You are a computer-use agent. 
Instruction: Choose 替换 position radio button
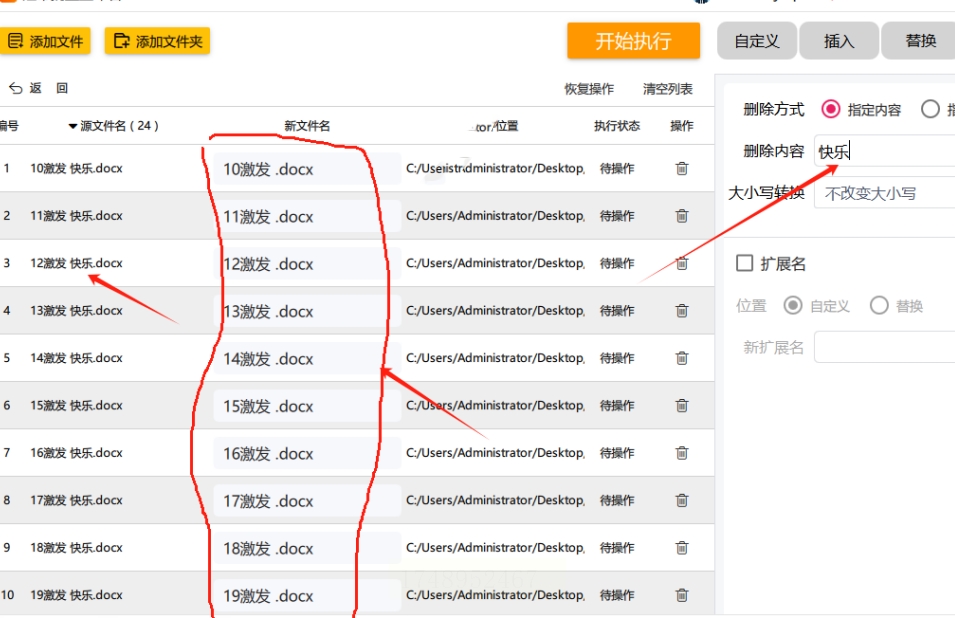[879, 305]
